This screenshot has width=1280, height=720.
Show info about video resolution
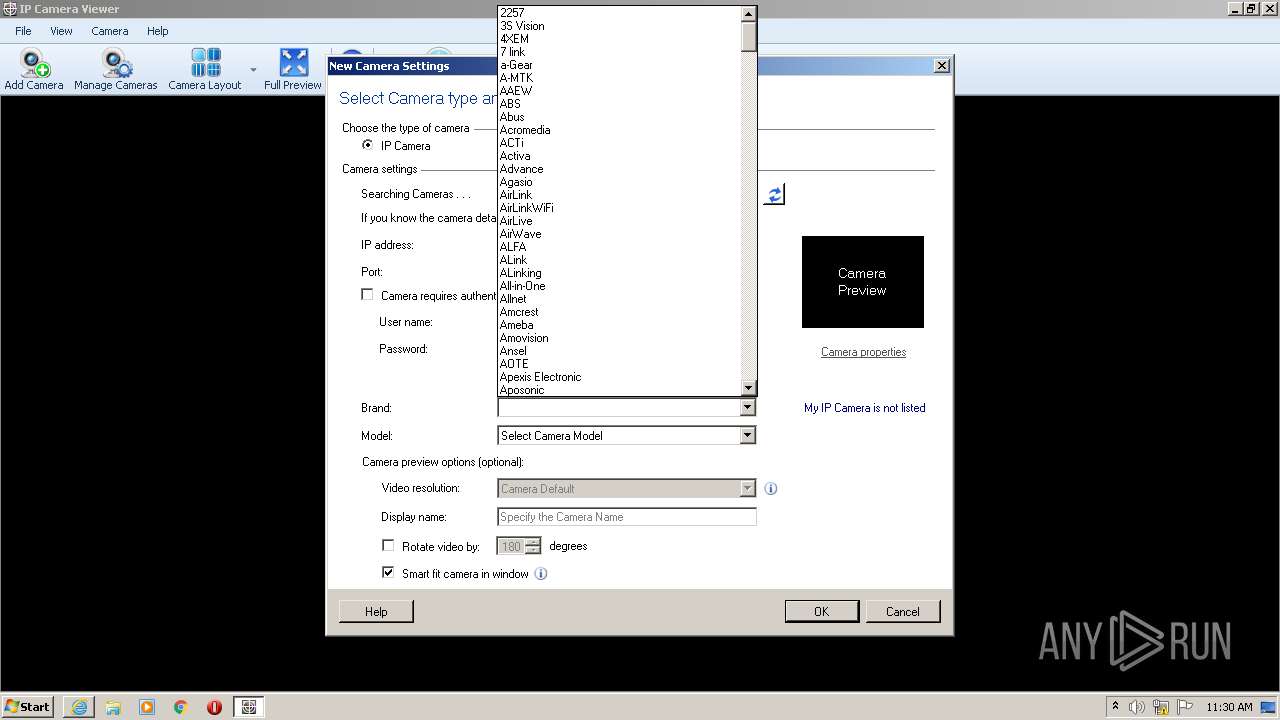(771, 489)
